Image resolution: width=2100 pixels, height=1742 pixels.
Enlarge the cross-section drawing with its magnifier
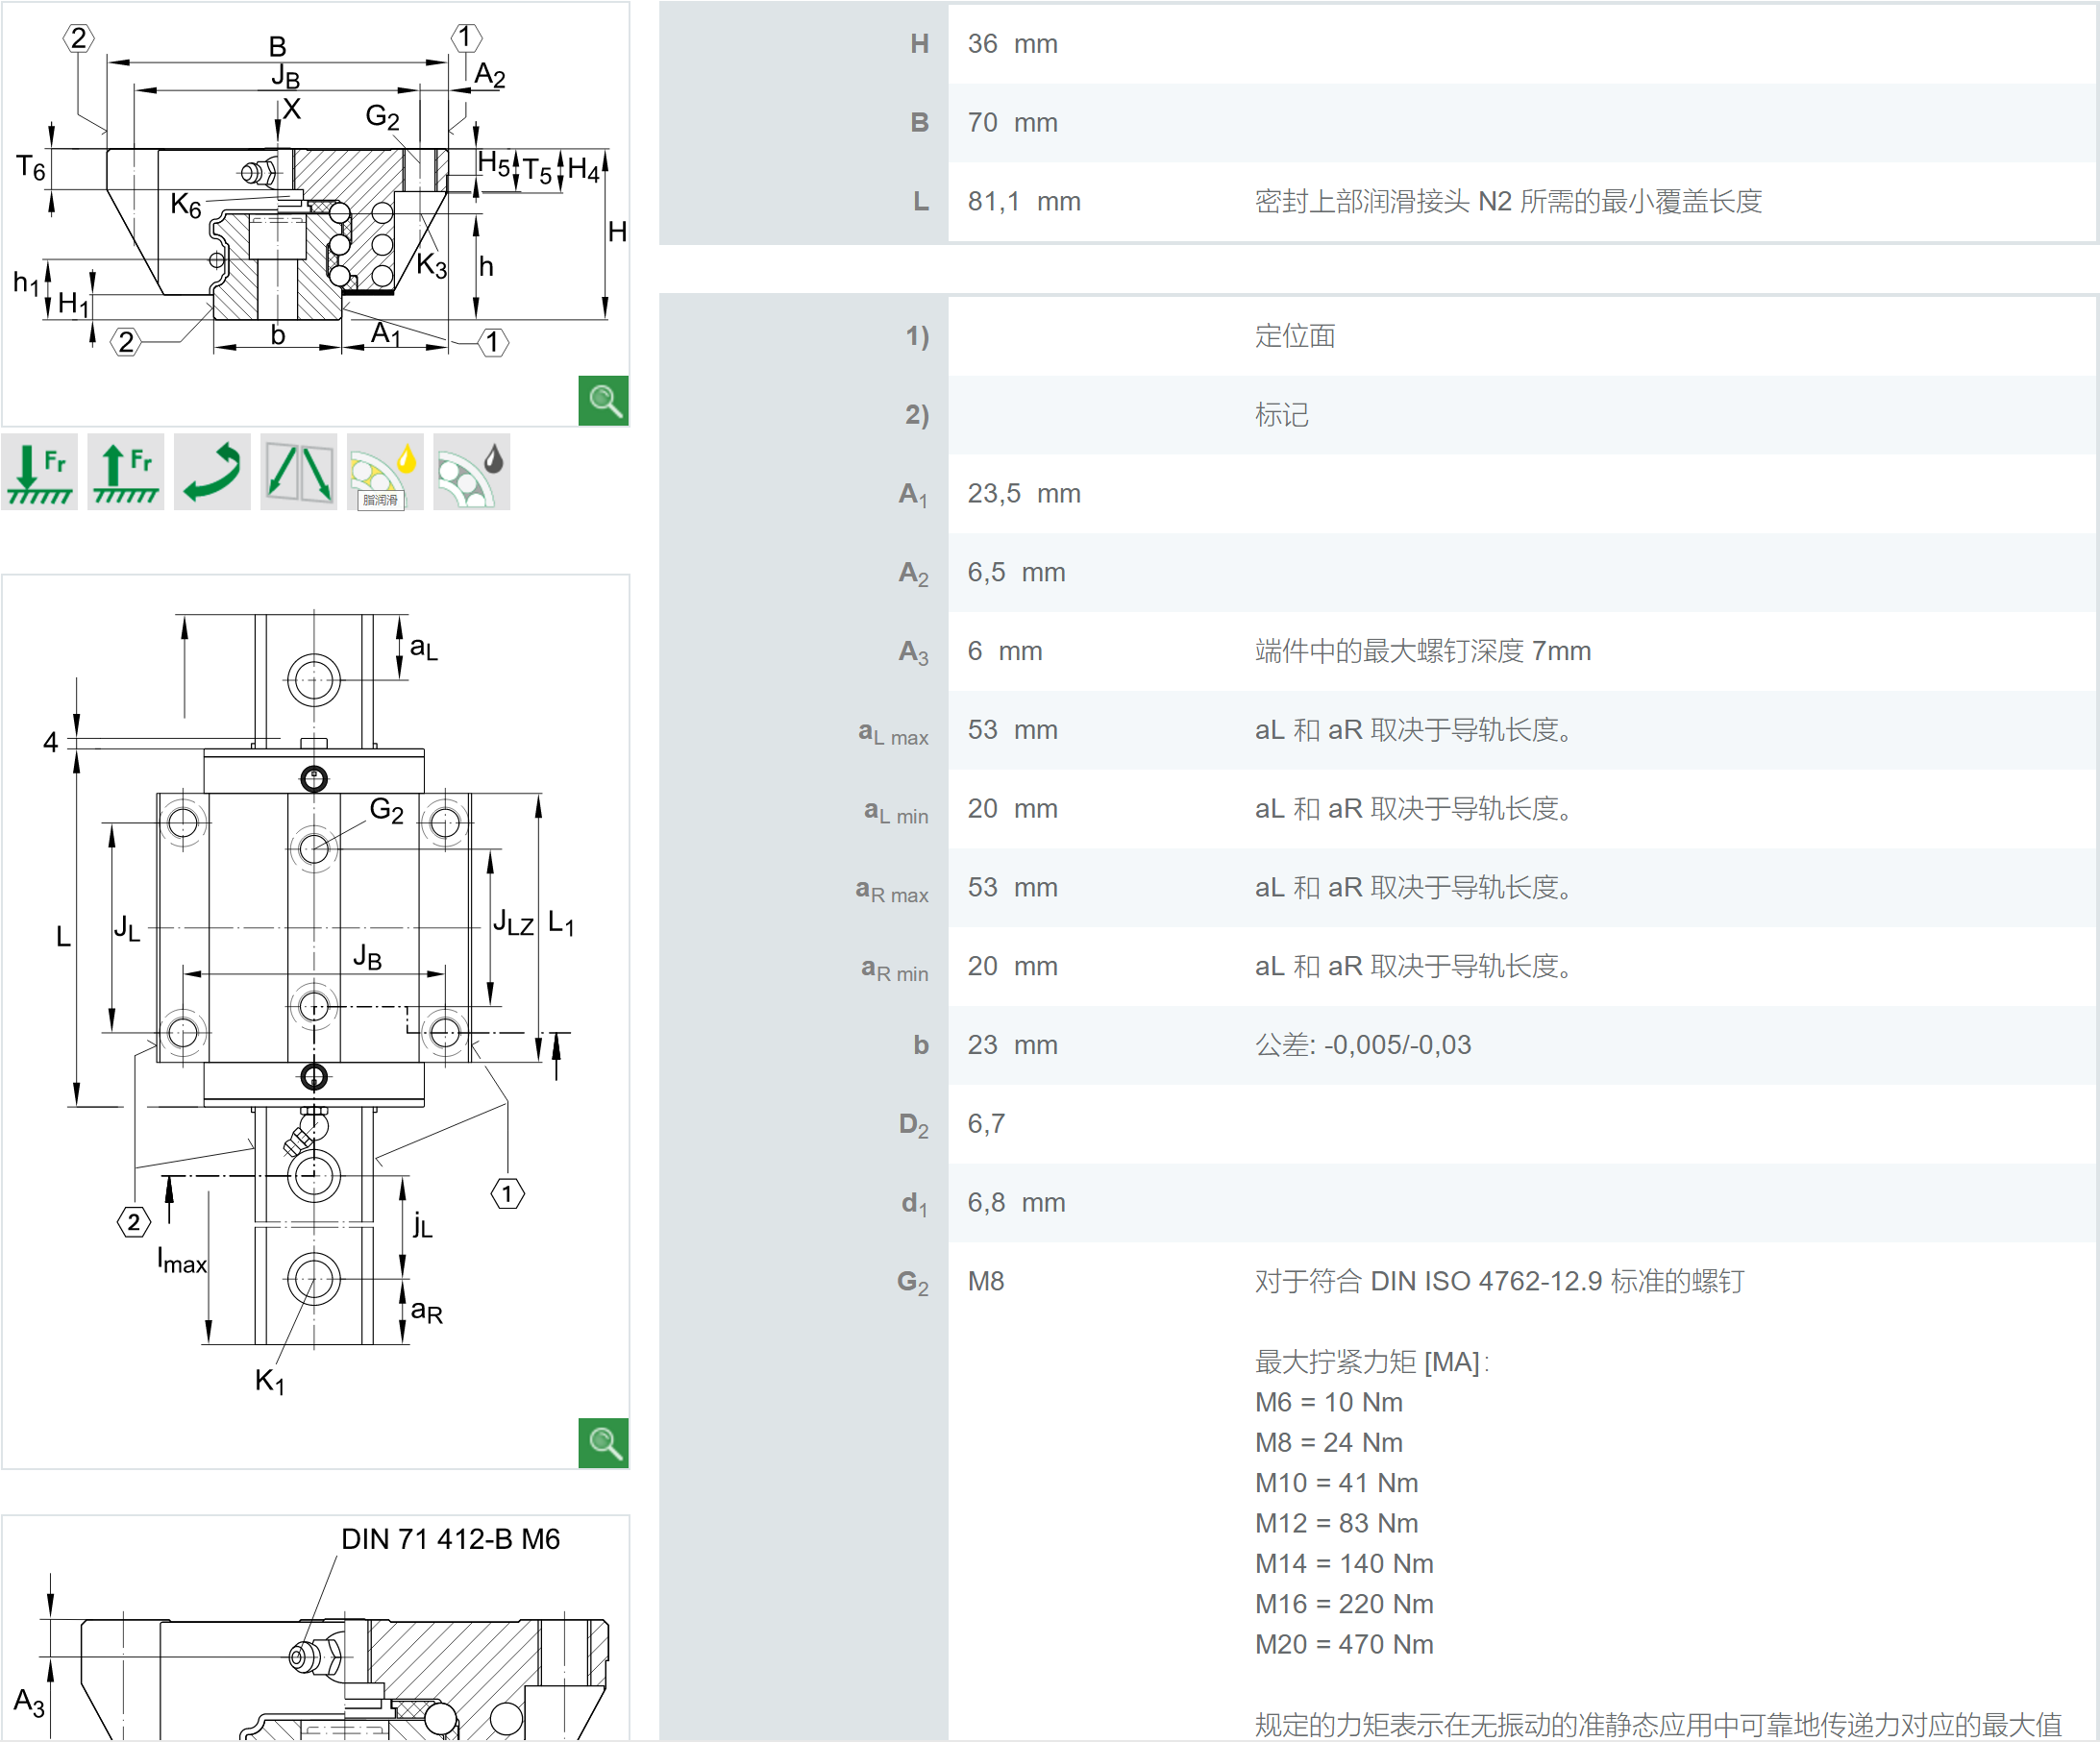603,401
